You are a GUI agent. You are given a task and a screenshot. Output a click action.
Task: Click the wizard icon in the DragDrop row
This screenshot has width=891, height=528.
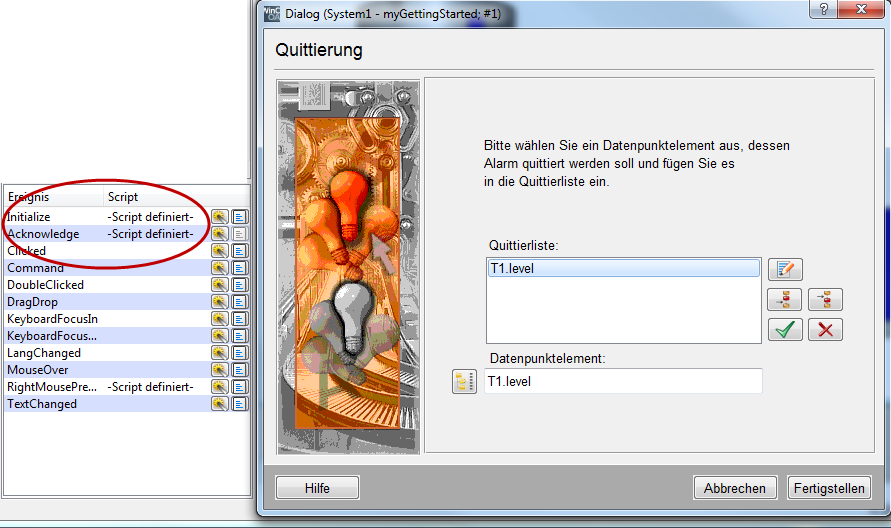(x=219, y=302)
